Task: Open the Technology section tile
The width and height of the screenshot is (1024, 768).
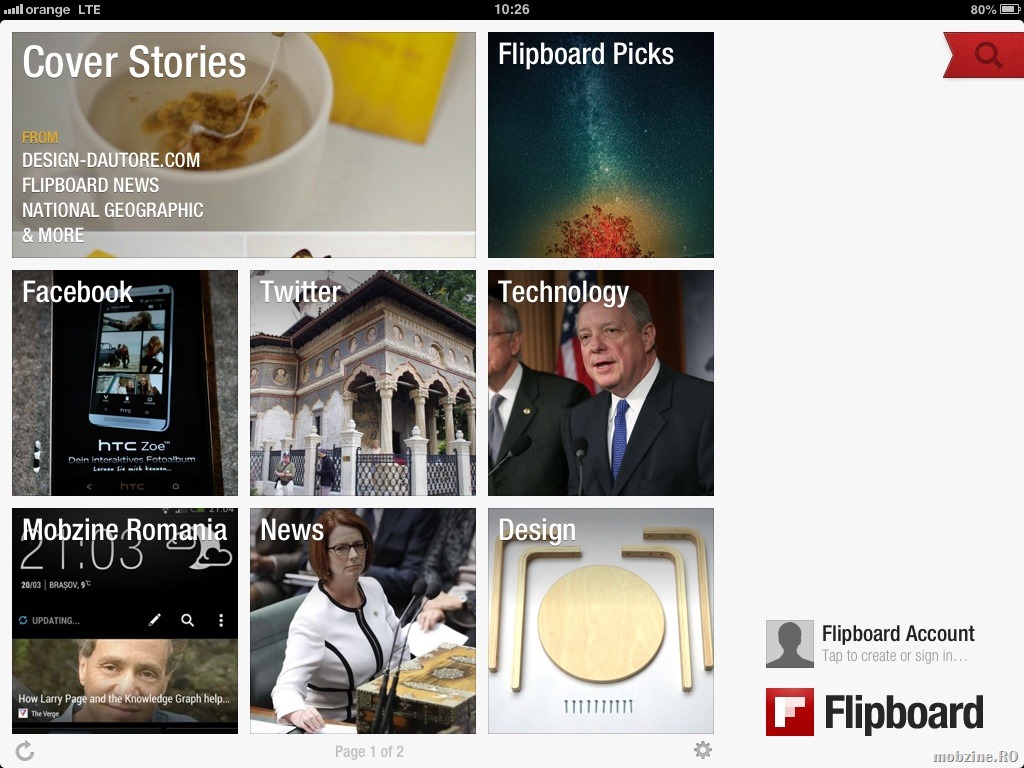Action: tap(601, 383)
